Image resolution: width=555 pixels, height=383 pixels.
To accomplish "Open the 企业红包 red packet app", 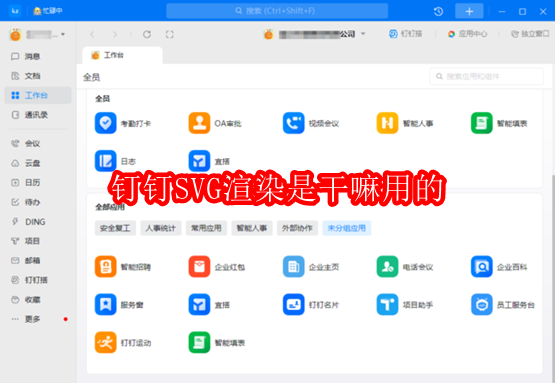I will 217,267.
